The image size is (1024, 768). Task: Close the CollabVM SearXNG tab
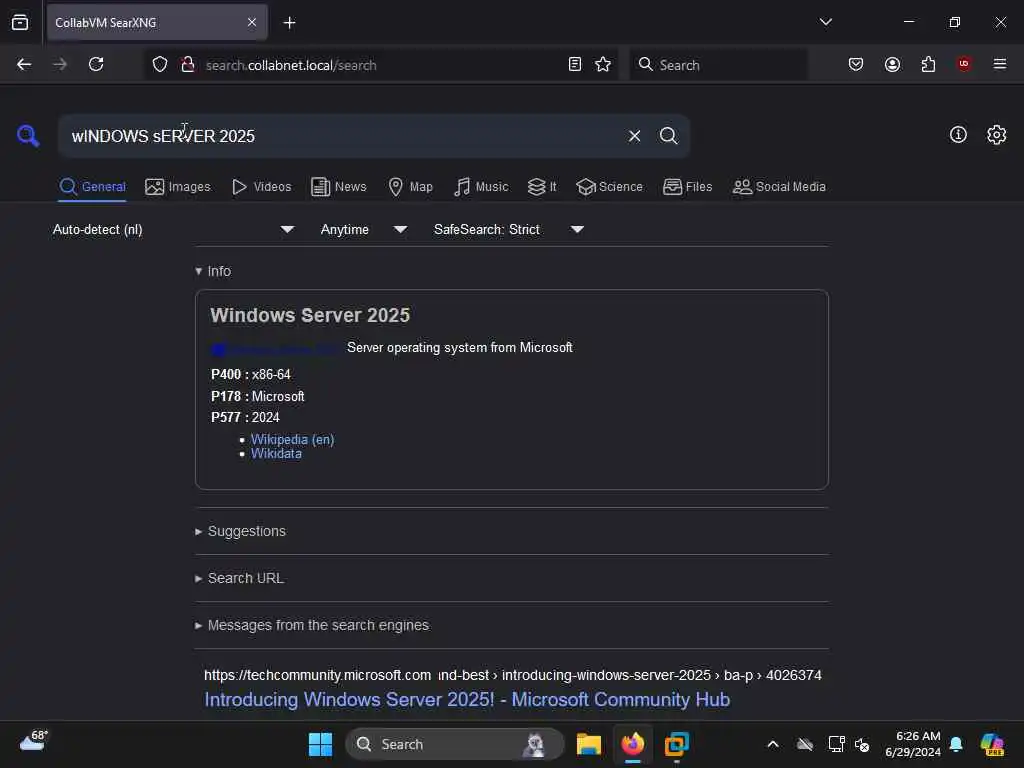coord(252,23)
